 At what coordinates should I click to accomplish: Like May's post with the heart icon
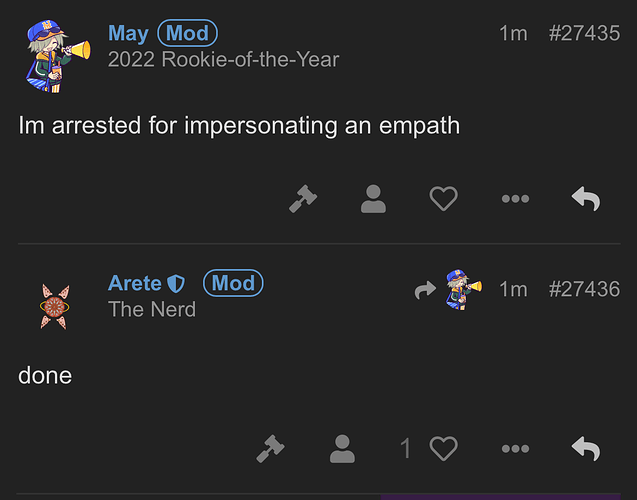[443, 199]
